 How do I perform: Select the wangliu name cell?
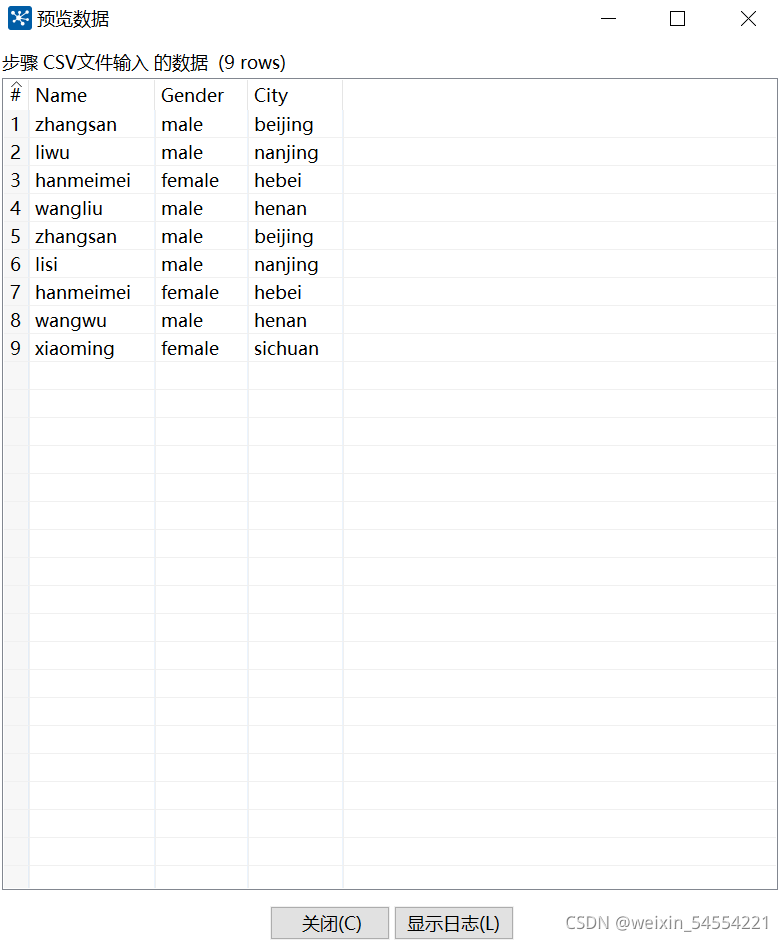(x=92, y=208)
